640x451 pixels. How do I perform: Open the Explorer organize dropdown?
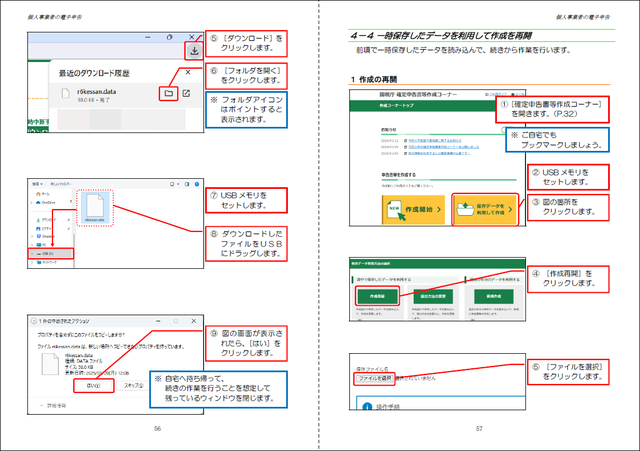(x=38, y=184)
